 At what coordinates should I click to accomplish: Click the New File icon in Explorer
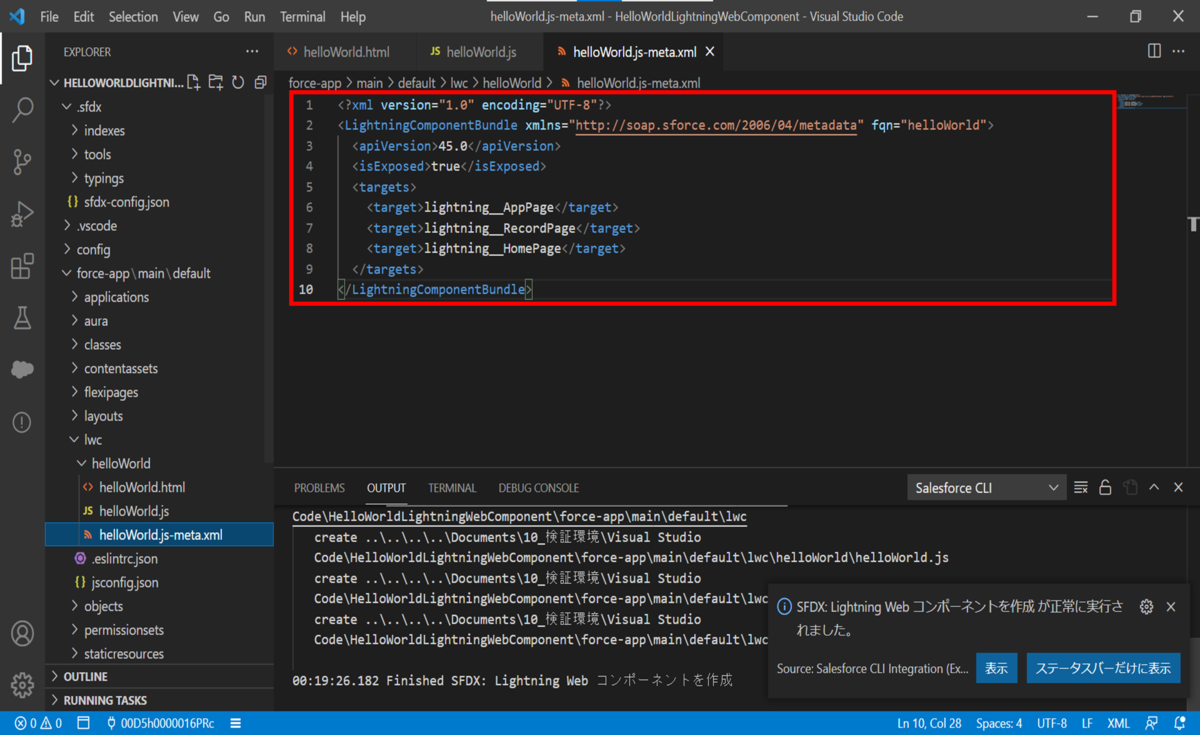tap(193, 83)
